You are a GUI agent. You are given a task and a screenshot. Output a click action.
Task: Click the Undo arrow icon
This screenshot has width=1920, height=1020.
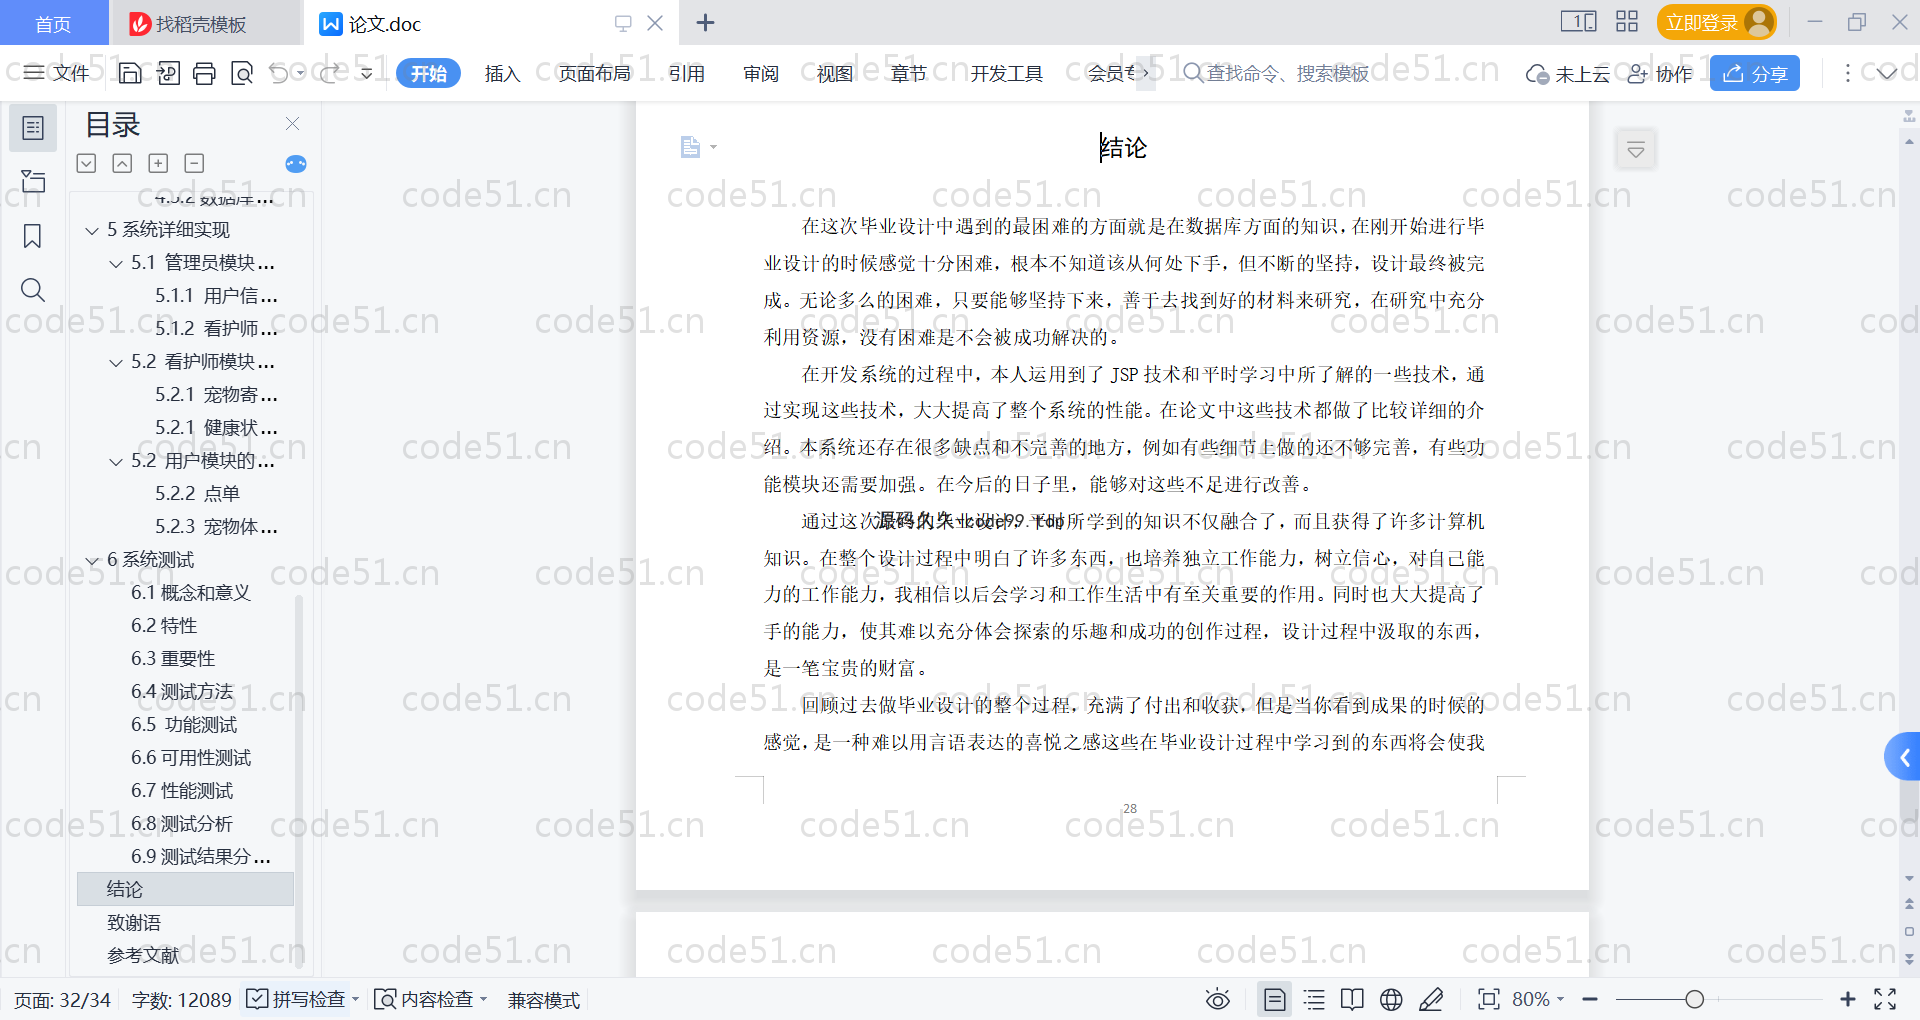pyautogui.click(x=279, y=73)
